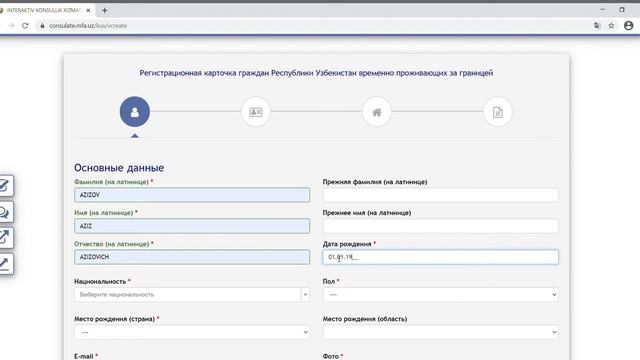Click the Имя field containing AZIZ
Viewport: 640px width, 360px height.
pos(192,226)
